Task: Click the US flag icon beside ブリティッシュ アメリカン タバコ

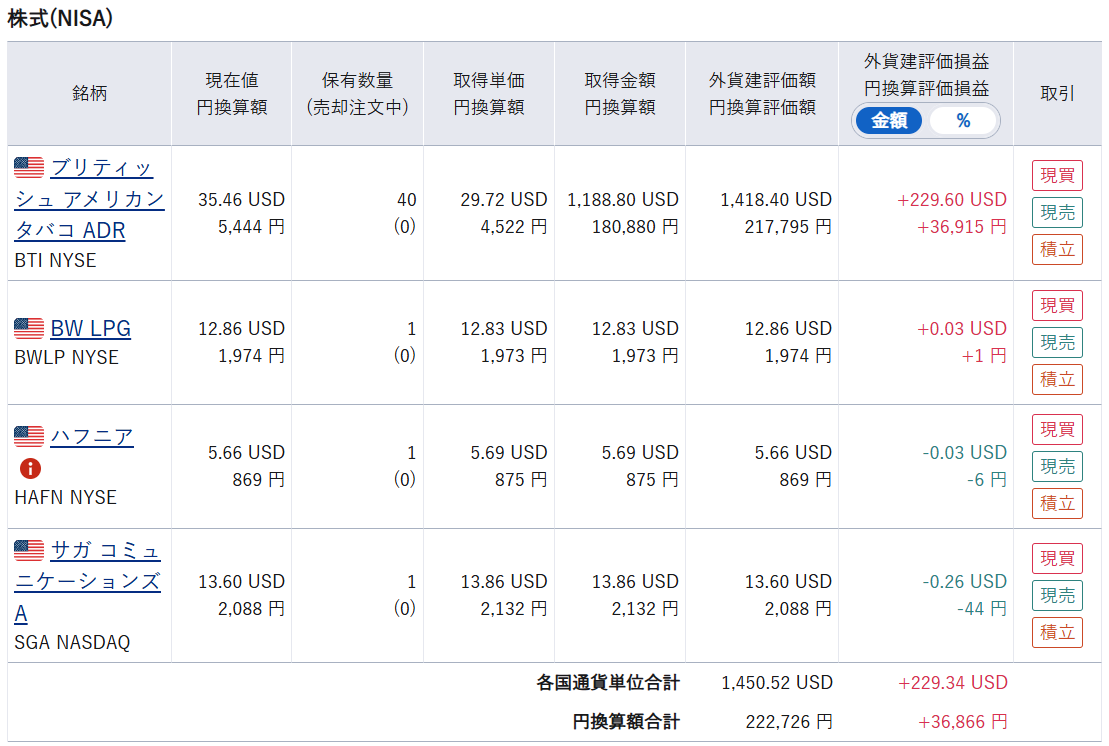Action: 29,168
